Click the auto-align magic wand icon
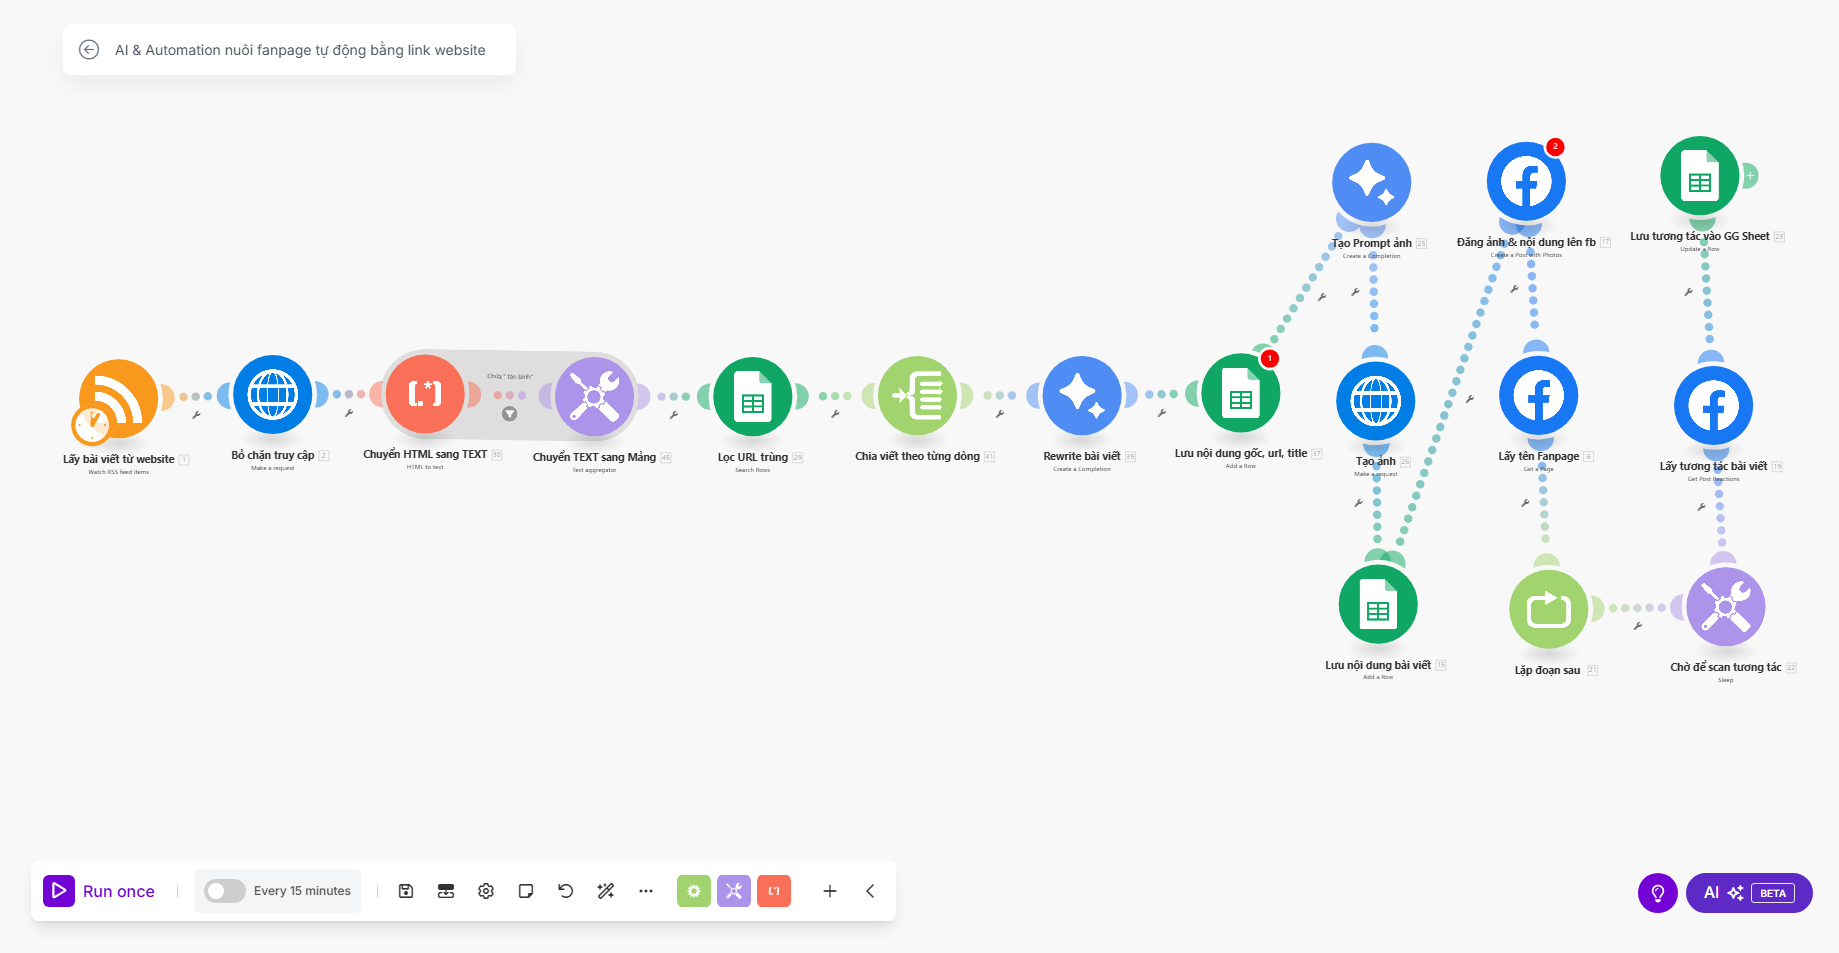The image size is (1839, 953). coord(606,891)
